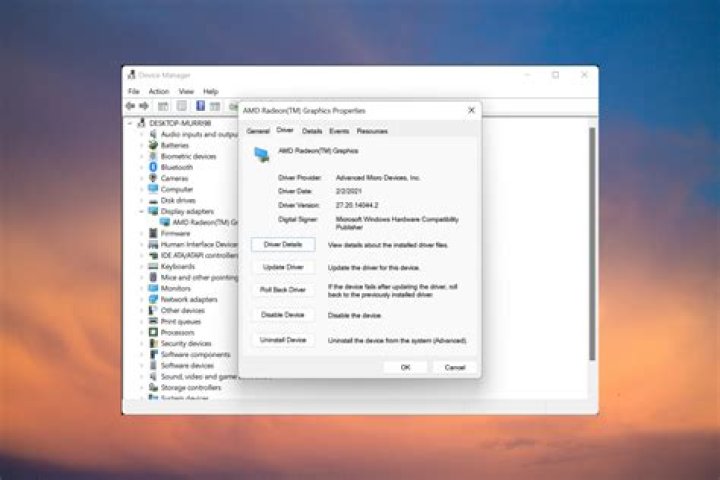This screenshot has height=480, width=720.
Task: Switch to the Resources tab
Action: [x=372, y=131]
